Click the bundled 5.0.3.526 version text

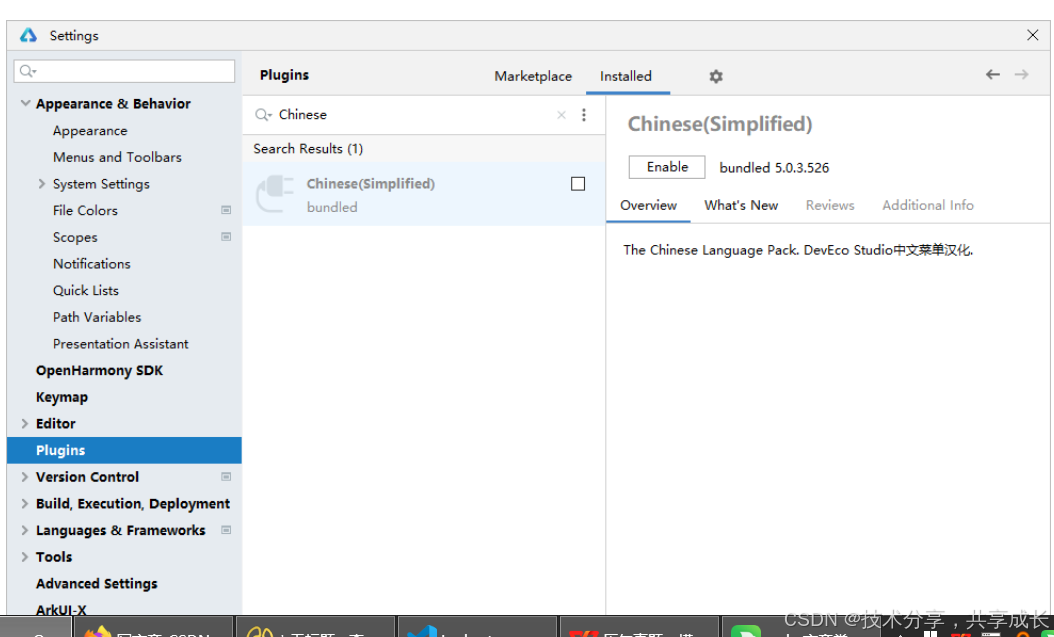(x=774, y=167)
